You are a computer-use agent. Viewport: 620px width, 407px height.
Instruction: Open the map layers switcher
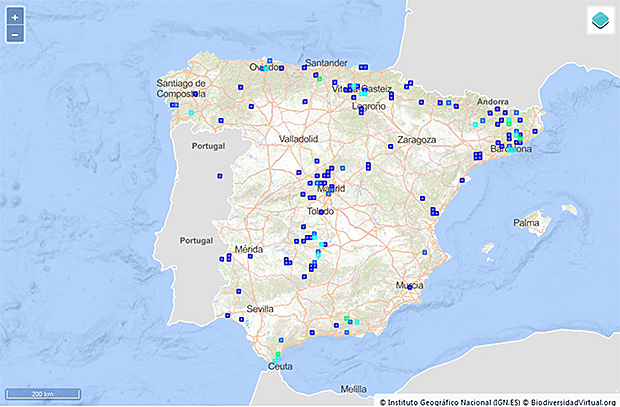pyautogui.click(x=600, y=20)
